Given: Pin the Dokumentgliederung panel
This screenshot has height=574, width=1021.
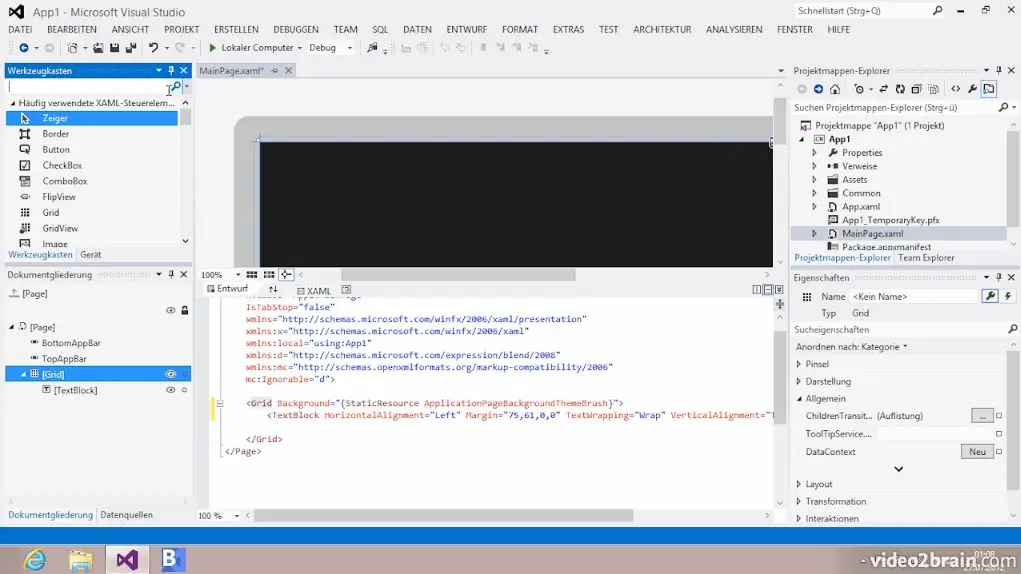Looking at the screenshot, I should (x=171, y=275).
